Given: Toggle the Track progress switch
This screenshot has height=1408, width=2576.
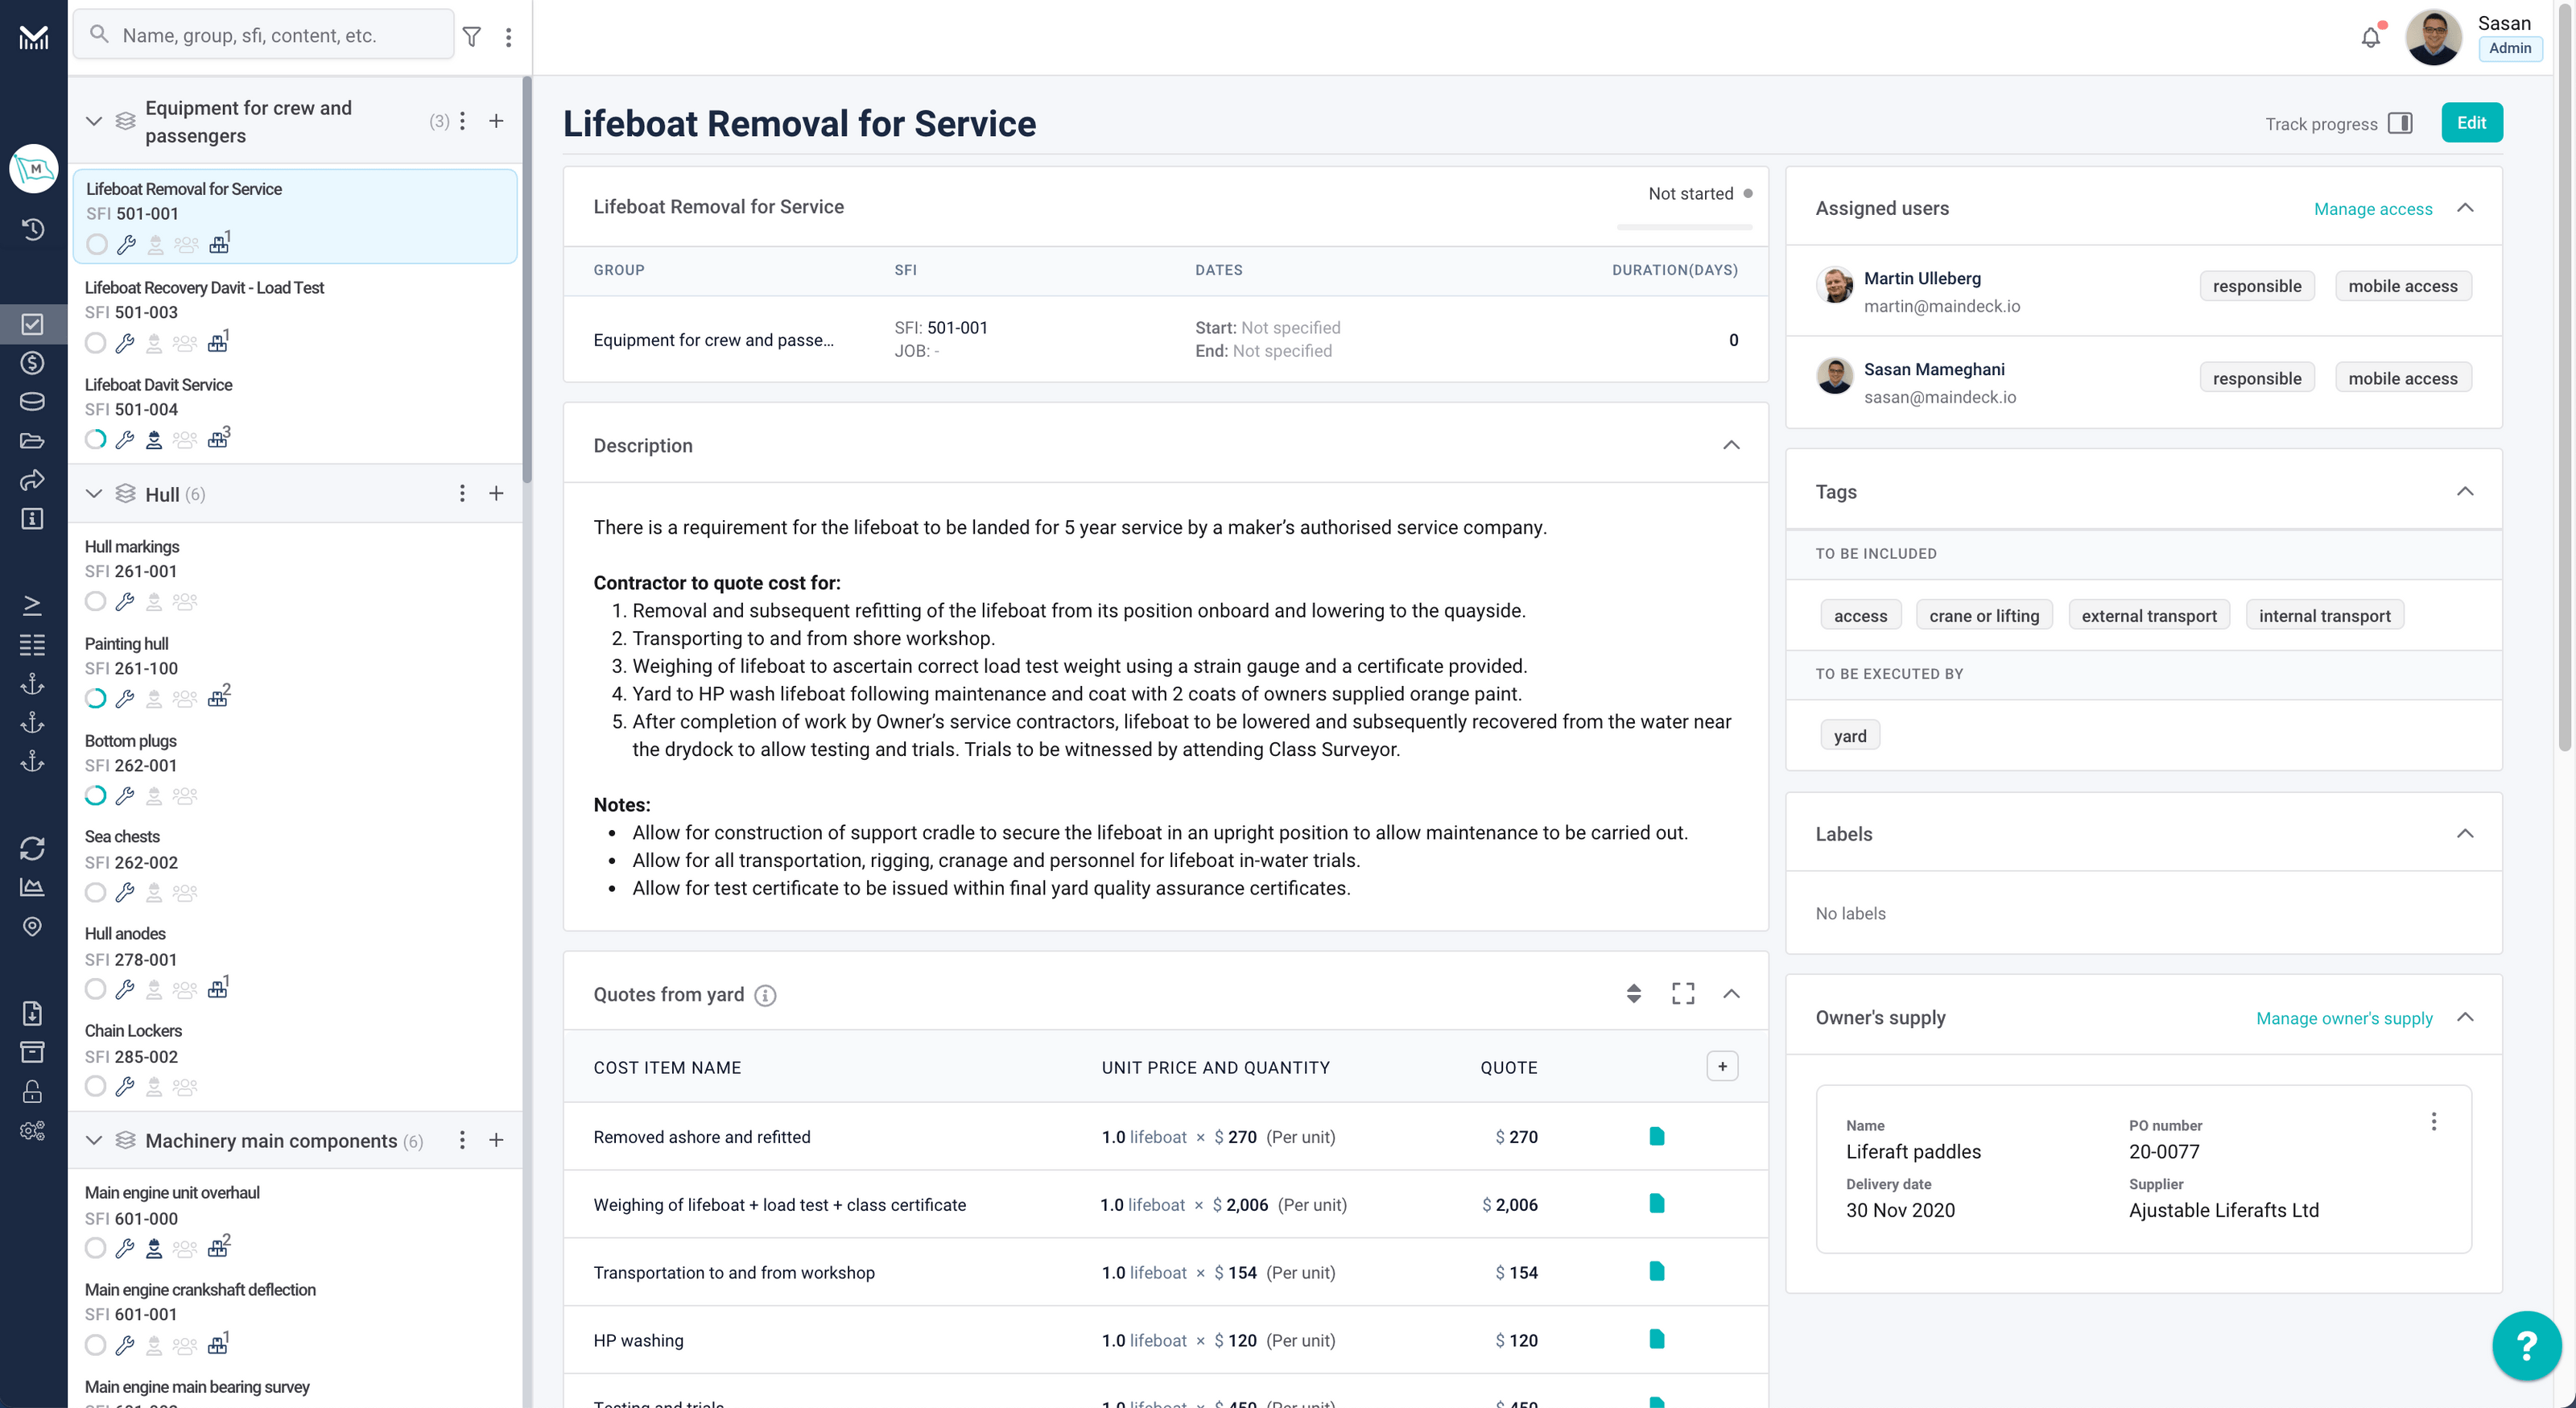Looking at the screenshot, I should click(x=2400, y=123).
